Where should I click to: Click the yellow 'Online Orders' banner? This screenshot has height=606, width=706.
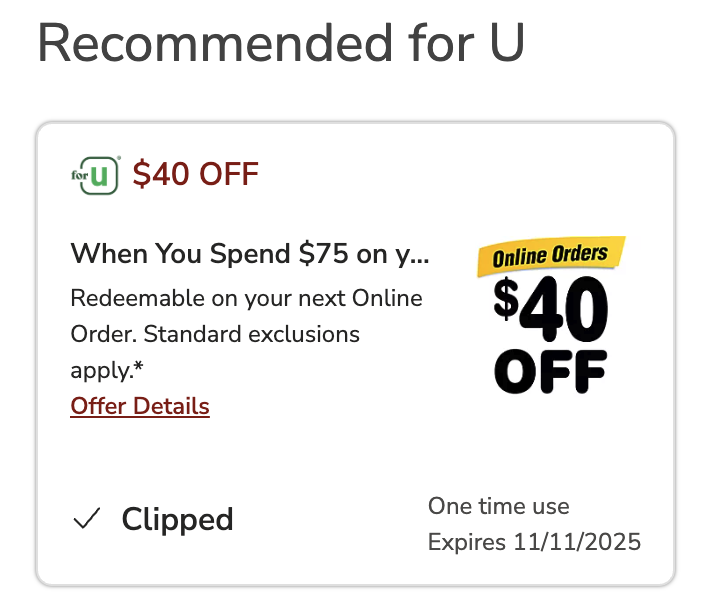(551, 256)
